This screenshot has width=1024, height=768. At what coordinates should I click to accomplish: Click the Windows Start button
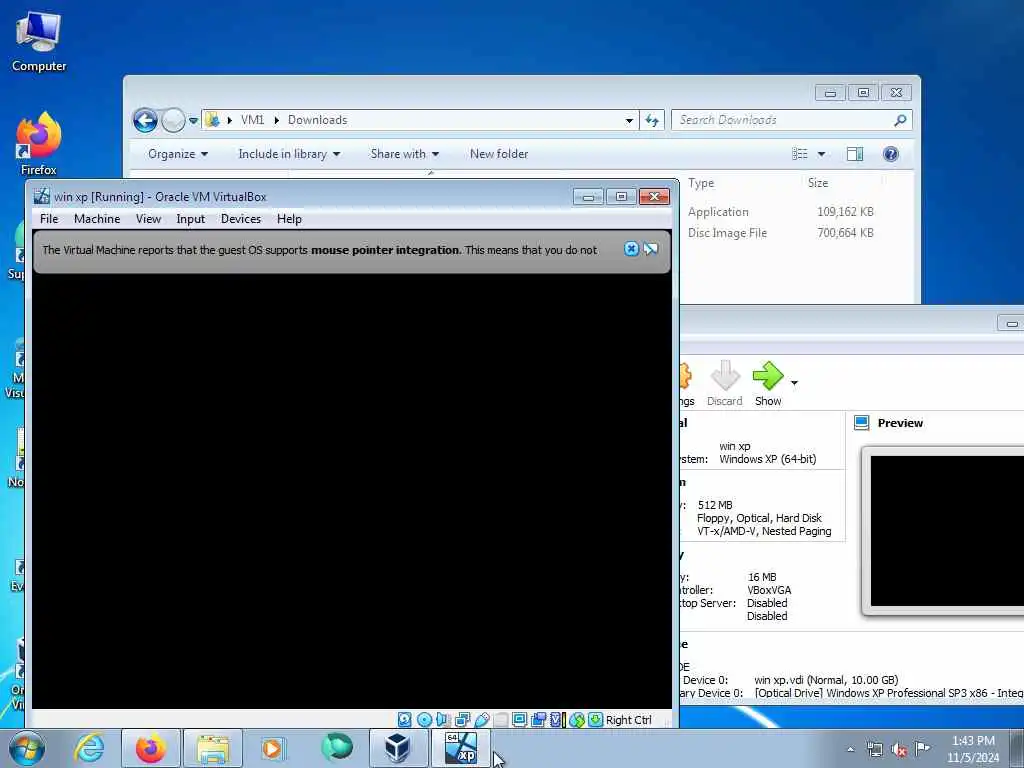point(27,748)
